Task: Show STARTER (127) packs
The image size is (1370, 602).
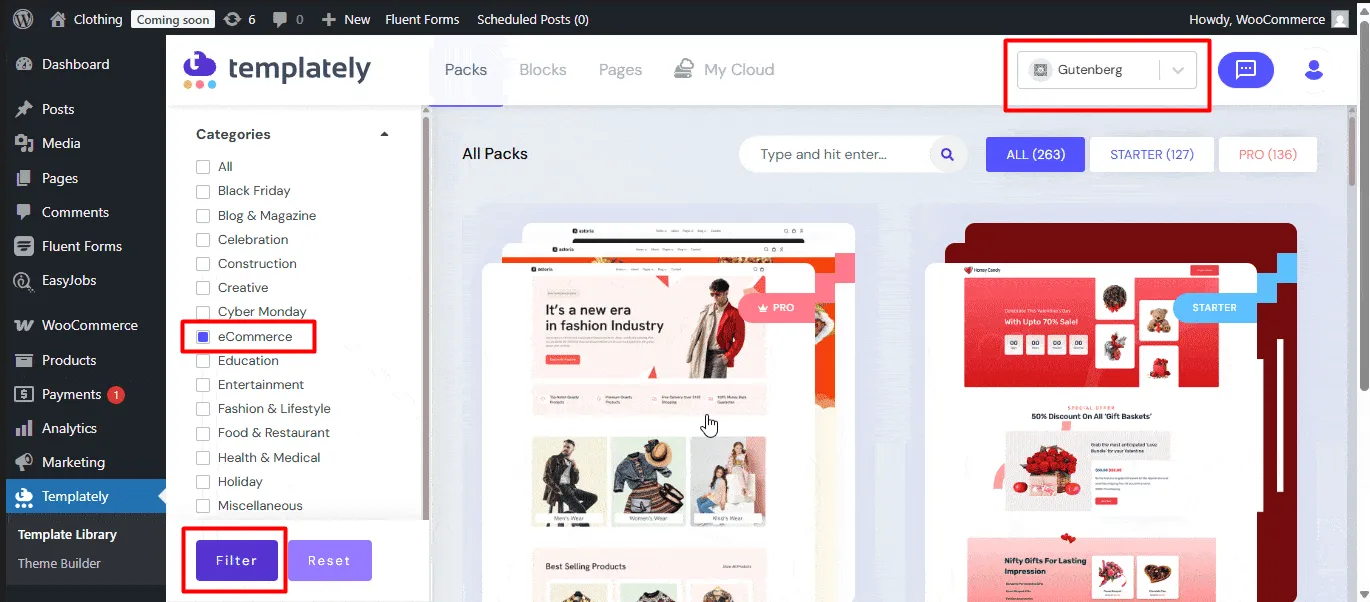Action: pyautogui.click(x=1152, y=155)
